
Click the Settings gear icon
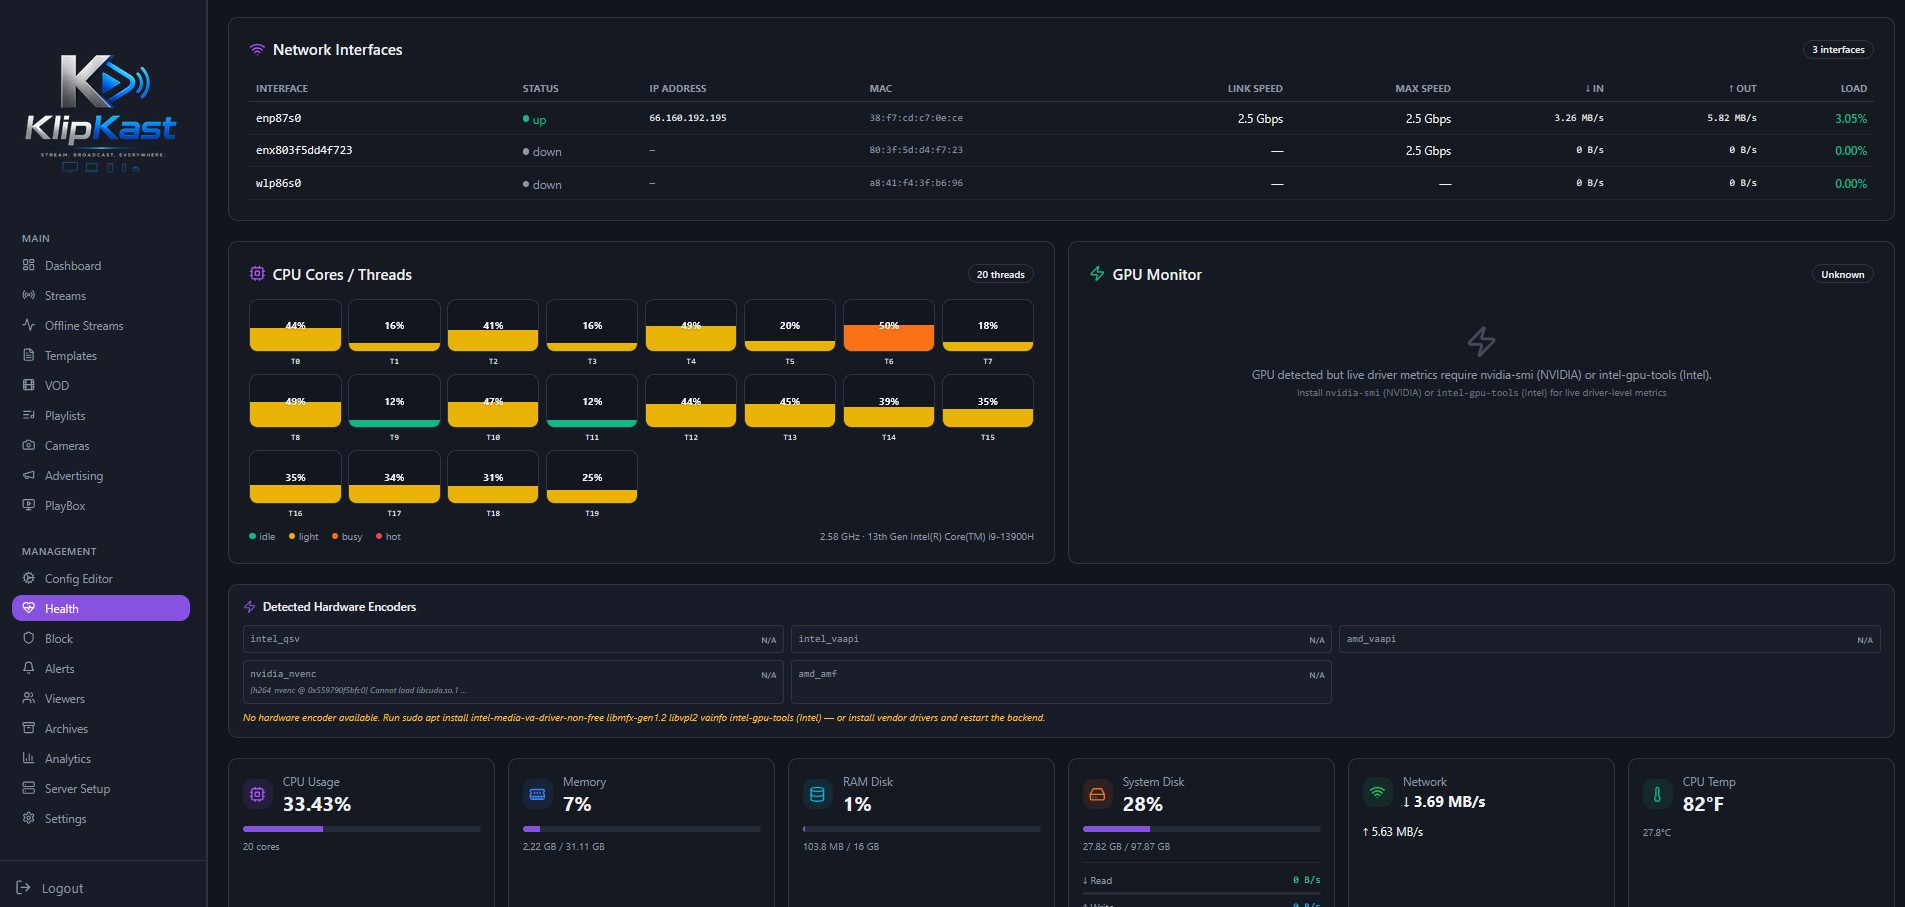pos(28,818)
